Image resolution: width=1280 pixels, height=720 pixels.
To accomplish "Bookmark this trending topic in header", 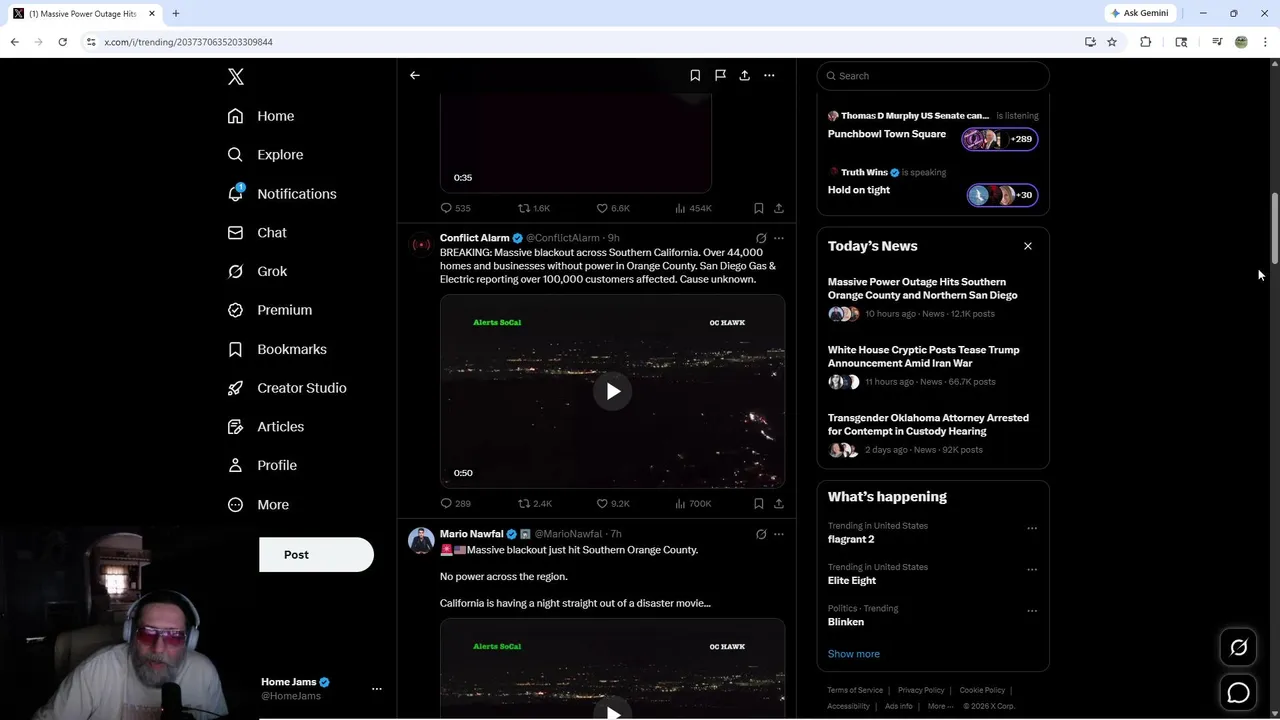I will pyautogui.click(x=695, y=75).
